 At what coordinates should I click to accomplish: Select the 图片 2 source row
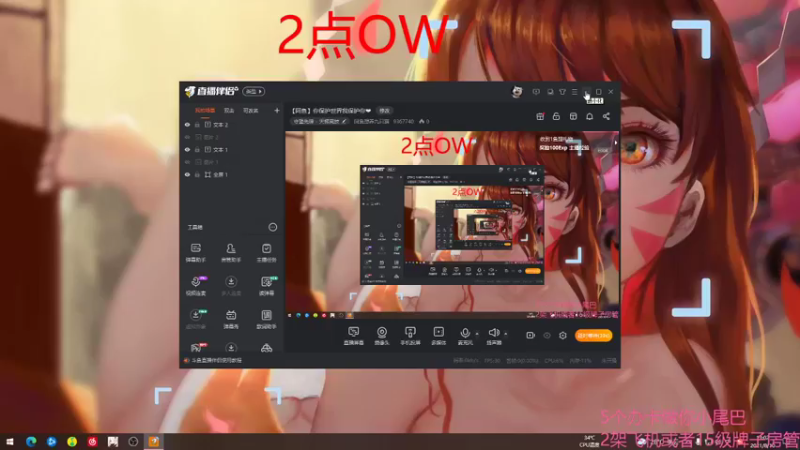[233, 137]
